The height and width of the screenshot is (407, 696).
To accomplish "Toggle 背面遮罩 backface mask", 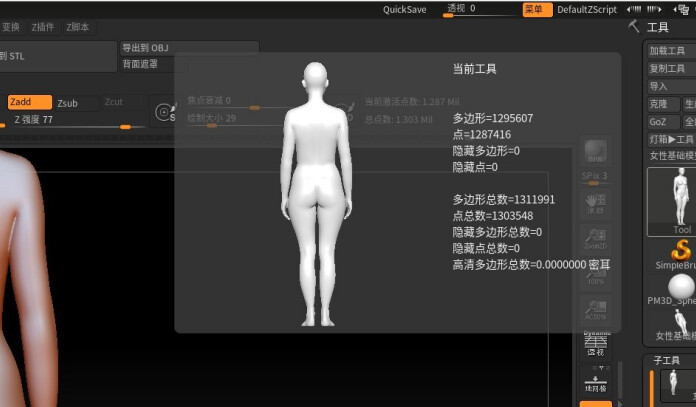I will coord(140,64).
